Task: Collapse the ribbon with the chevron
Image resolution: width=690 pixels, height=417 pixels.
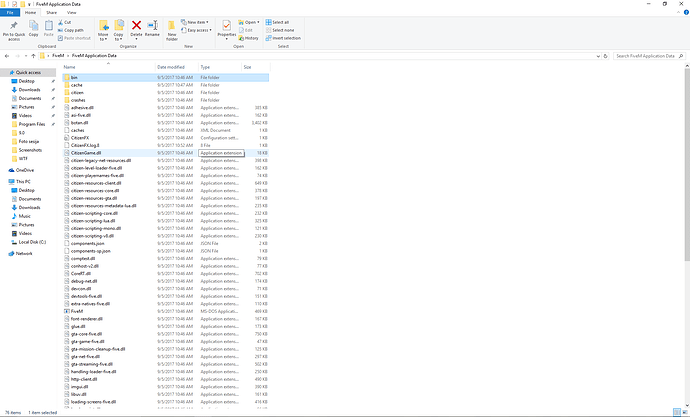Action: click(x=679, y=13)
